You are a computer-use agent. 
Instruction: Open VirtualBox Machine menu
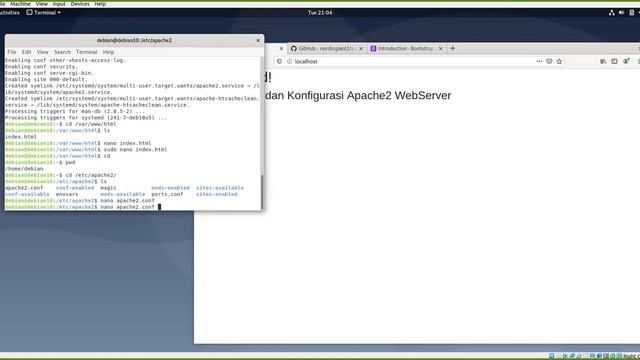[20, 4]
